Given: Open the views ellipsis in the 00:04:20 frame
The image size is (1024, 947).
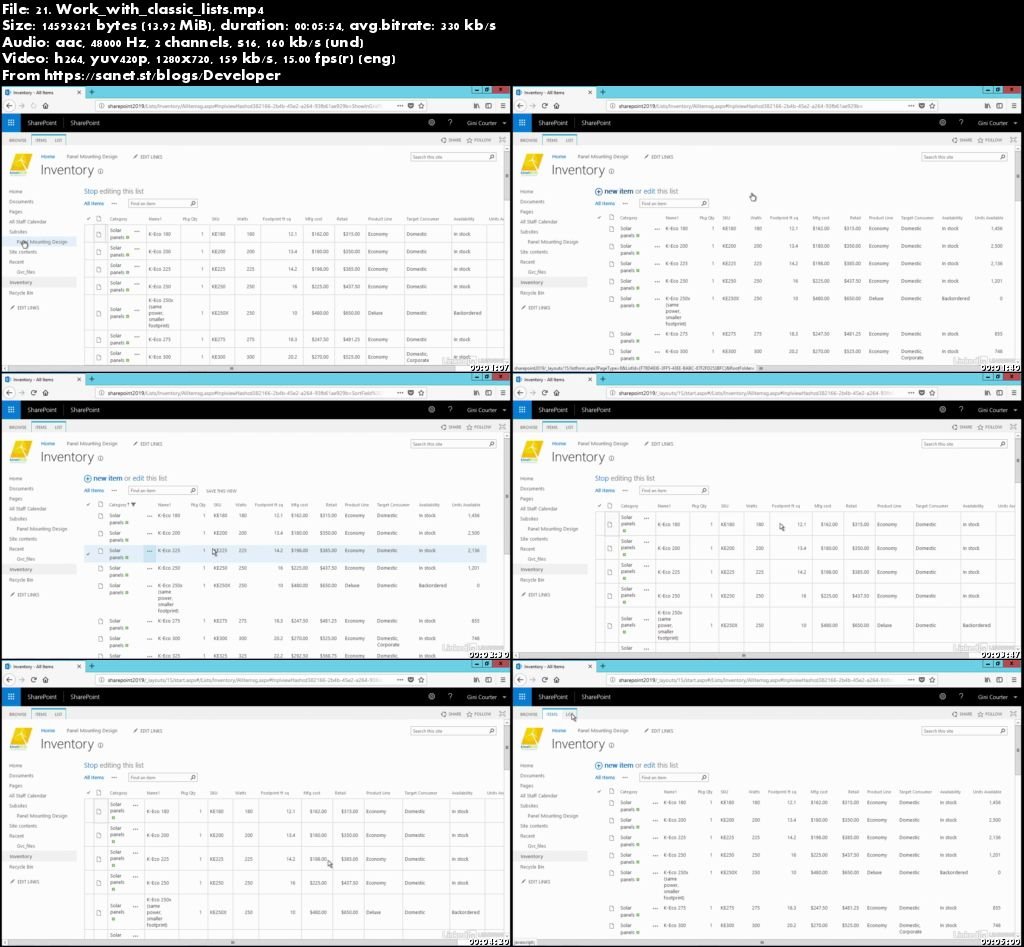Looking at the screenshot, I should click(114, 777).
